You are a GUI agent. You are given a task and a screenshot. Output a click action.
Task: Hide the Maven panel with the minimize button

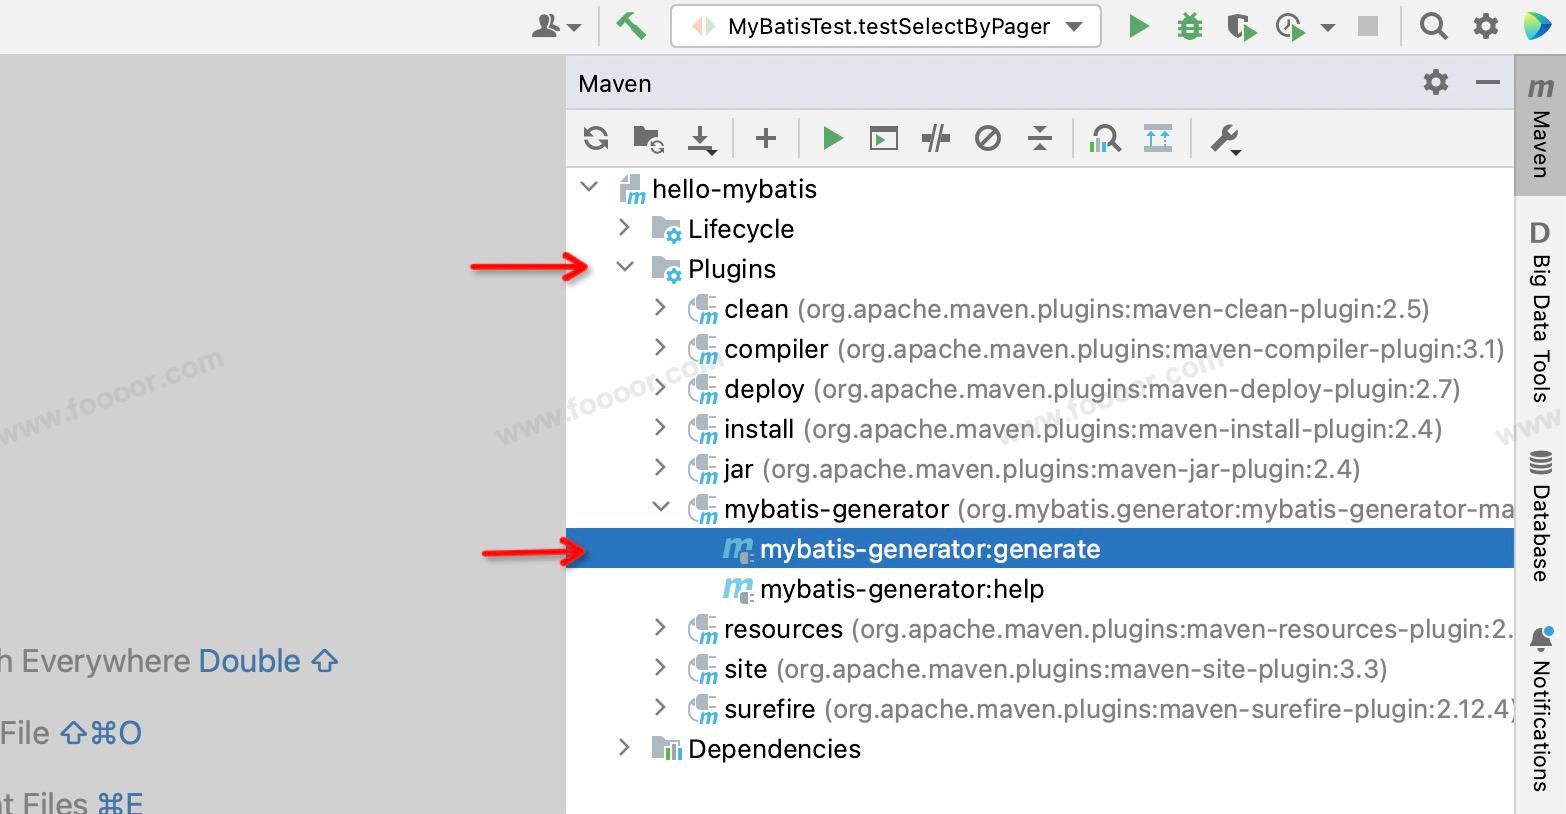pyautogui.click(x=1488, y=83)
